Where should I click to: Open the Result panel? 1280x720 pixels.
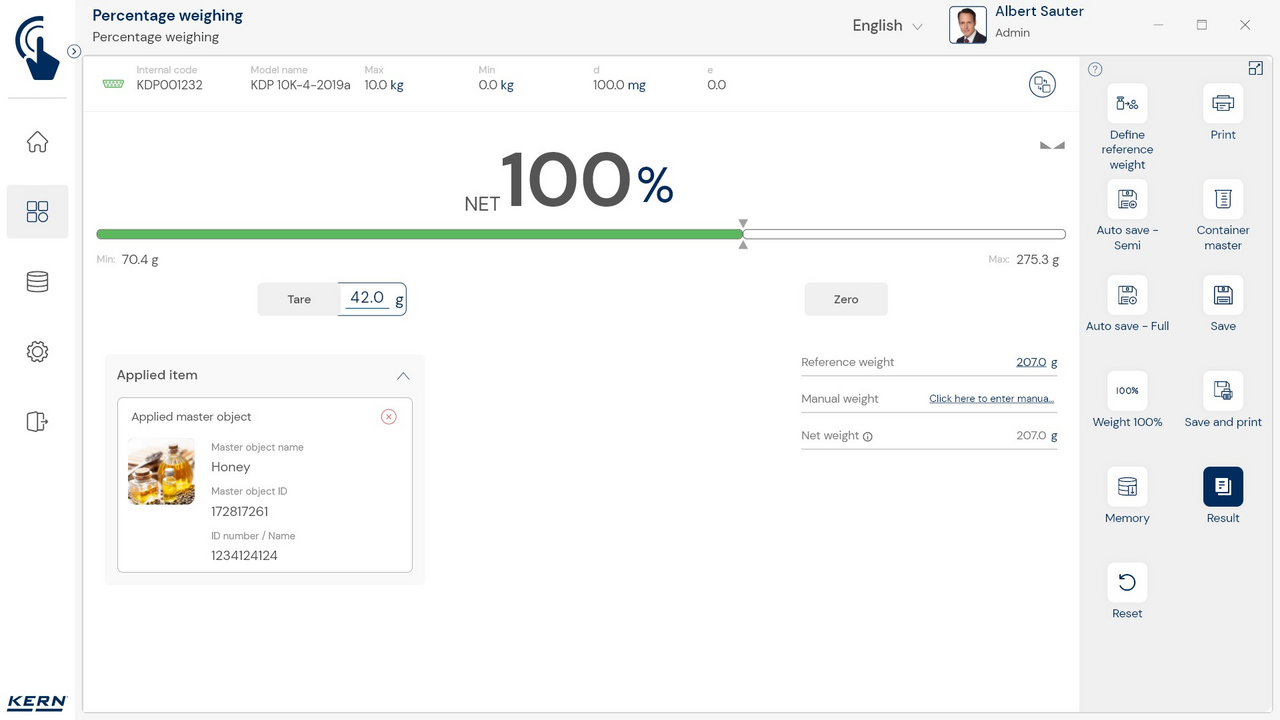(x=1222, y=488)
